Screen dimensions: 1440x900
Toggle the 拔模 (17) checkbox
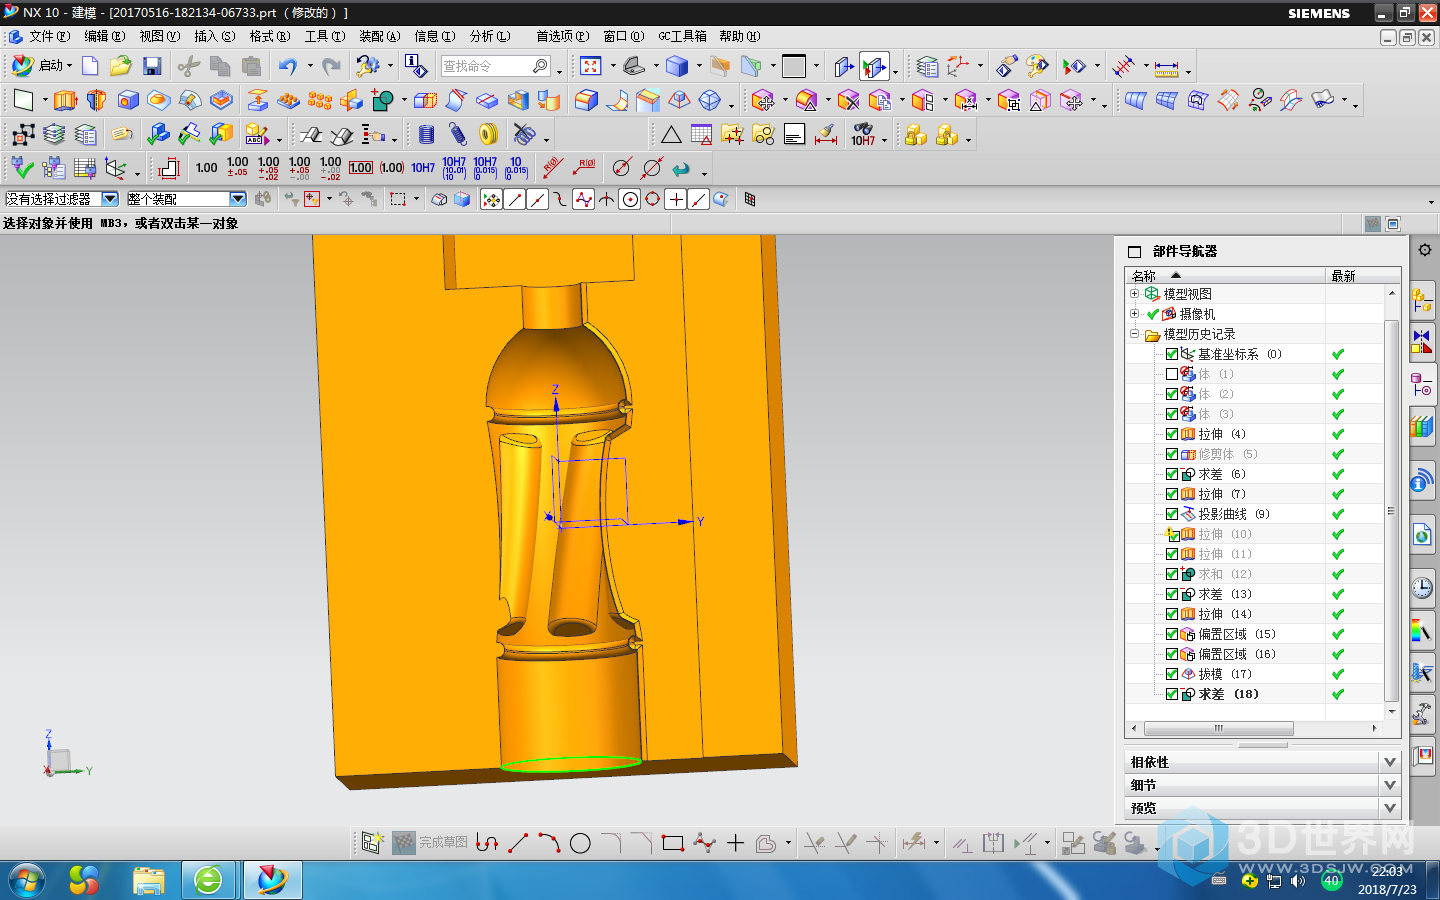click(x=1172, y=674)
